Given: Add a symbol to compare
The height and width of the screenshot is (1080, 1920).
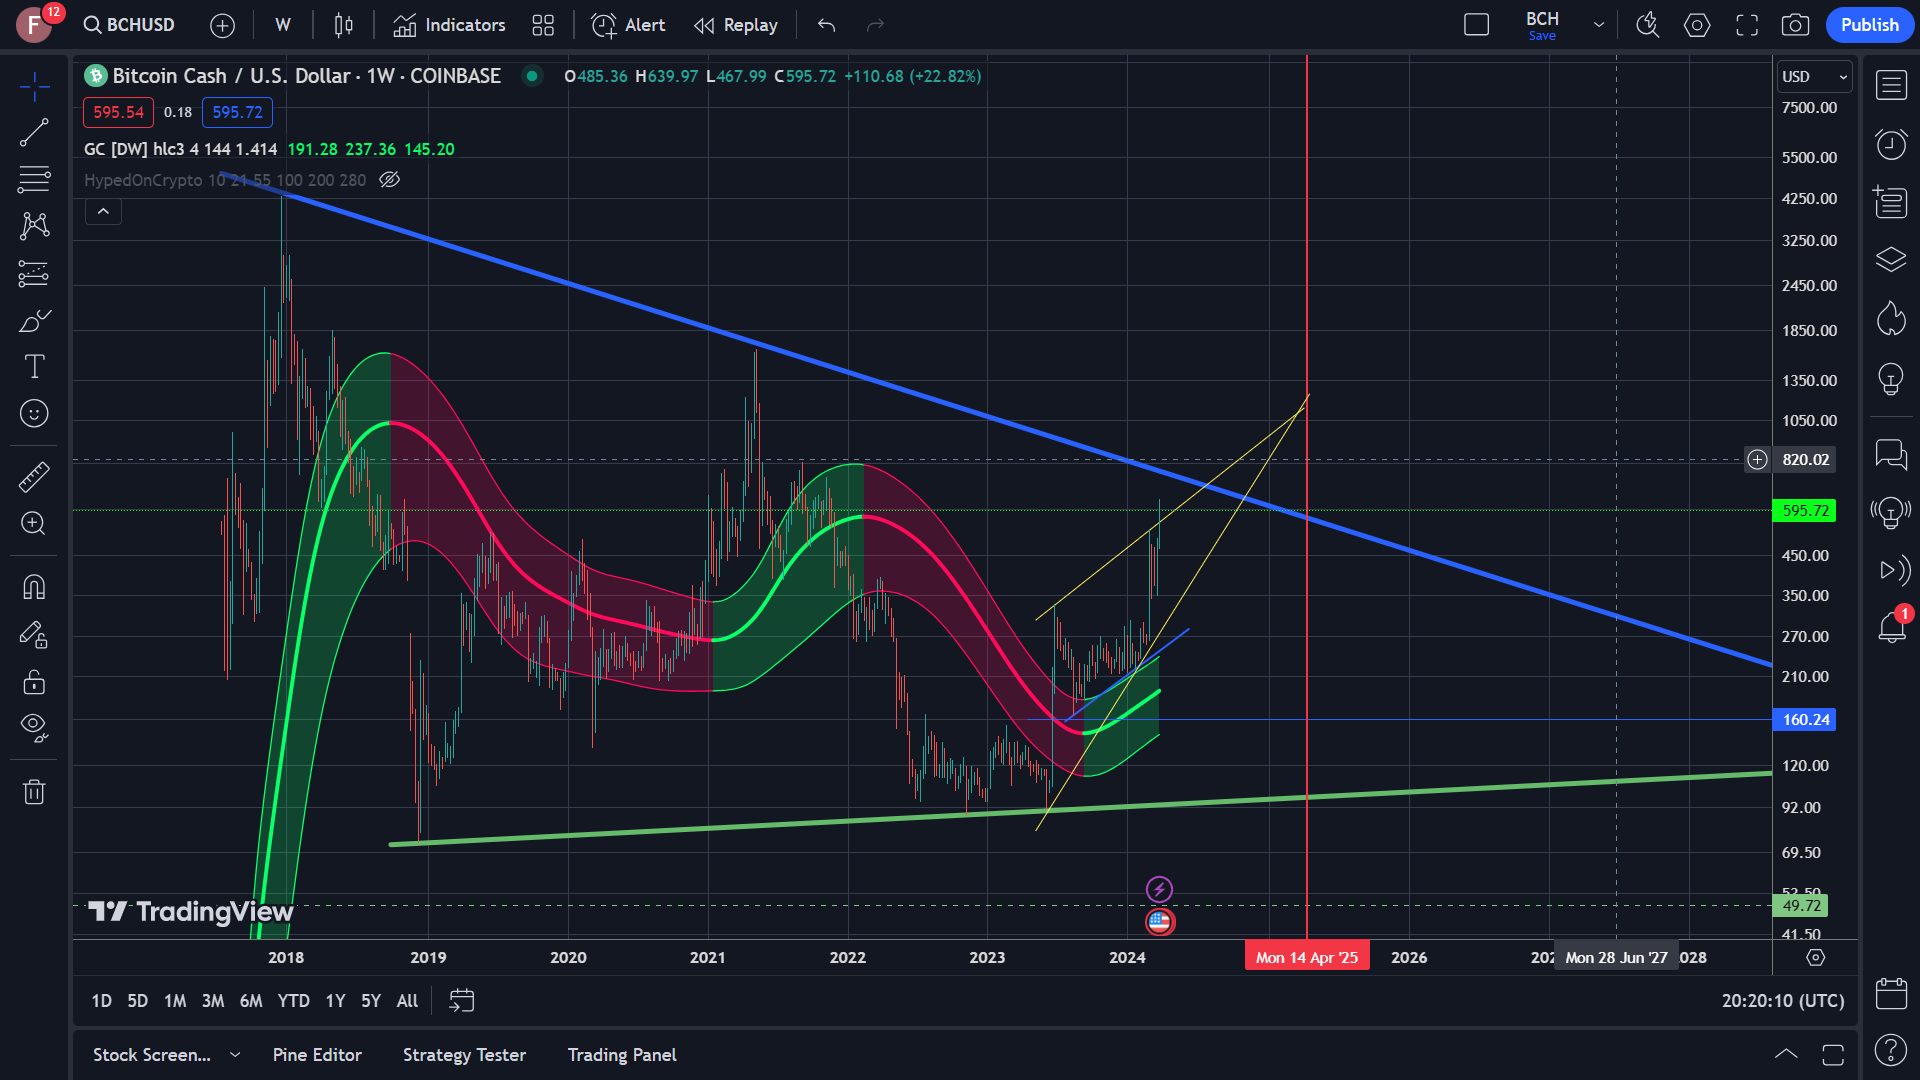Looking at the screenshot, I should pyautogui.click(x=222, y=25).
